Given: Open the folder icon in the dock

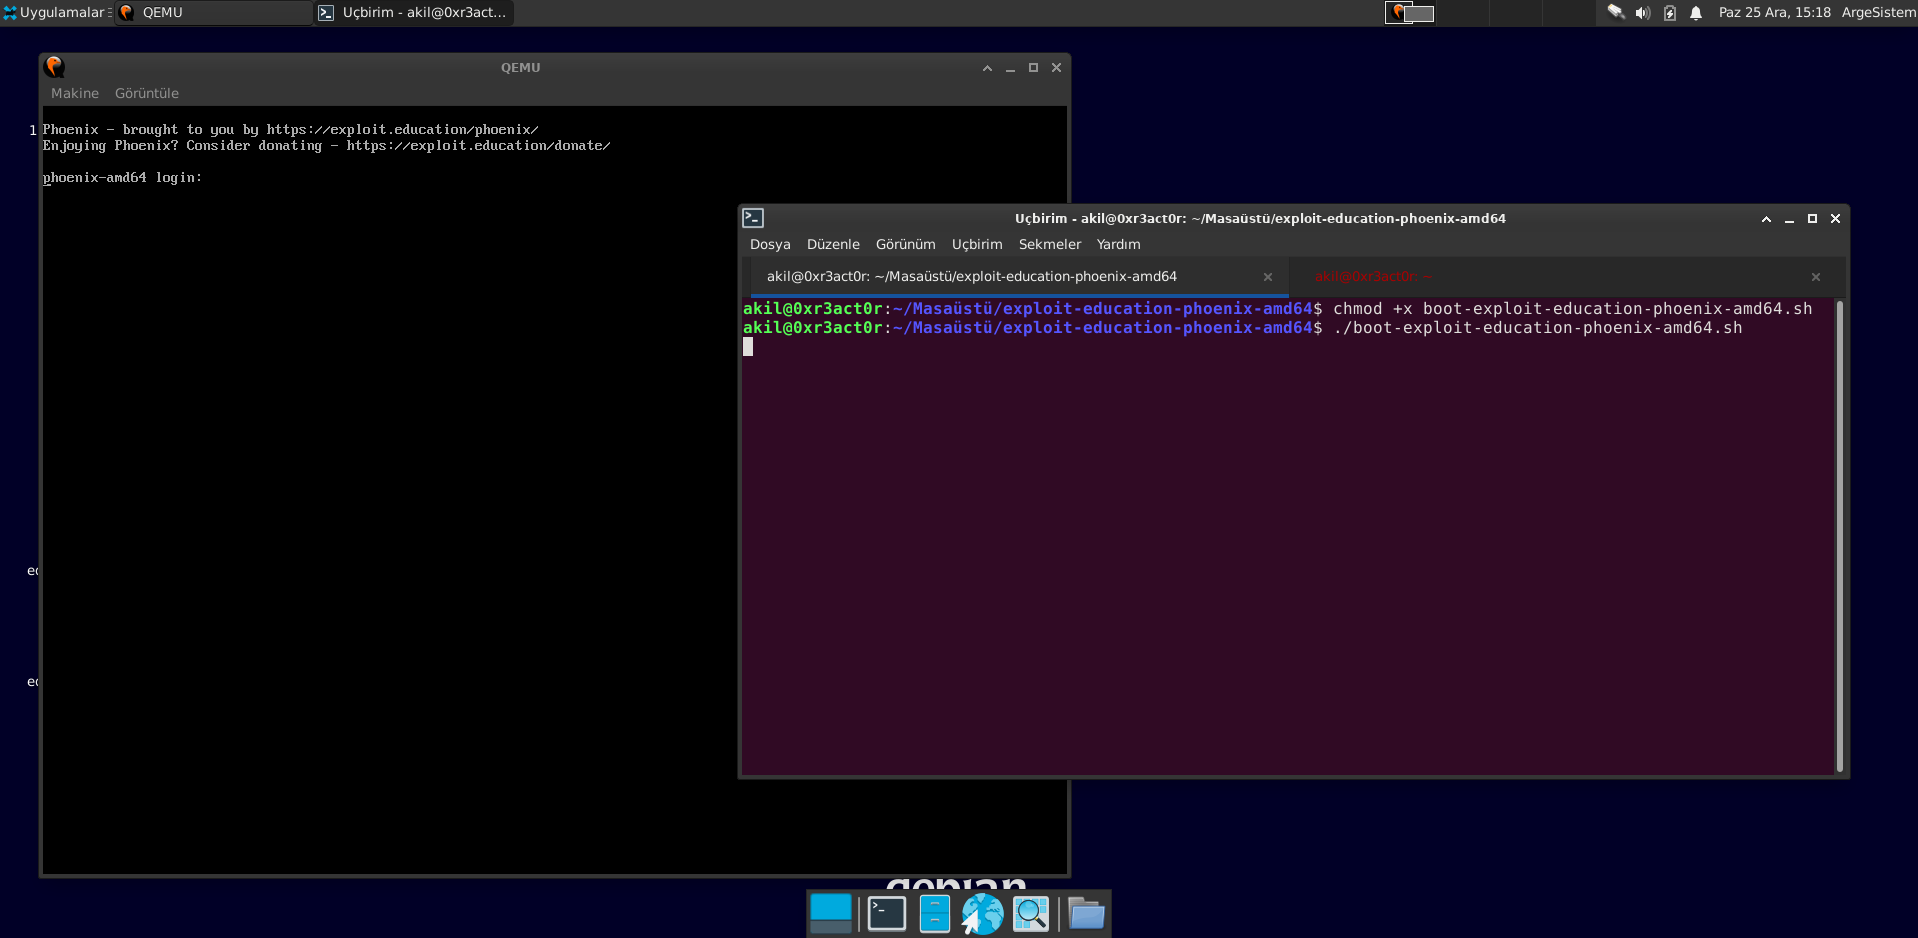Looking at the screenshot, I should click(1086, 913).
